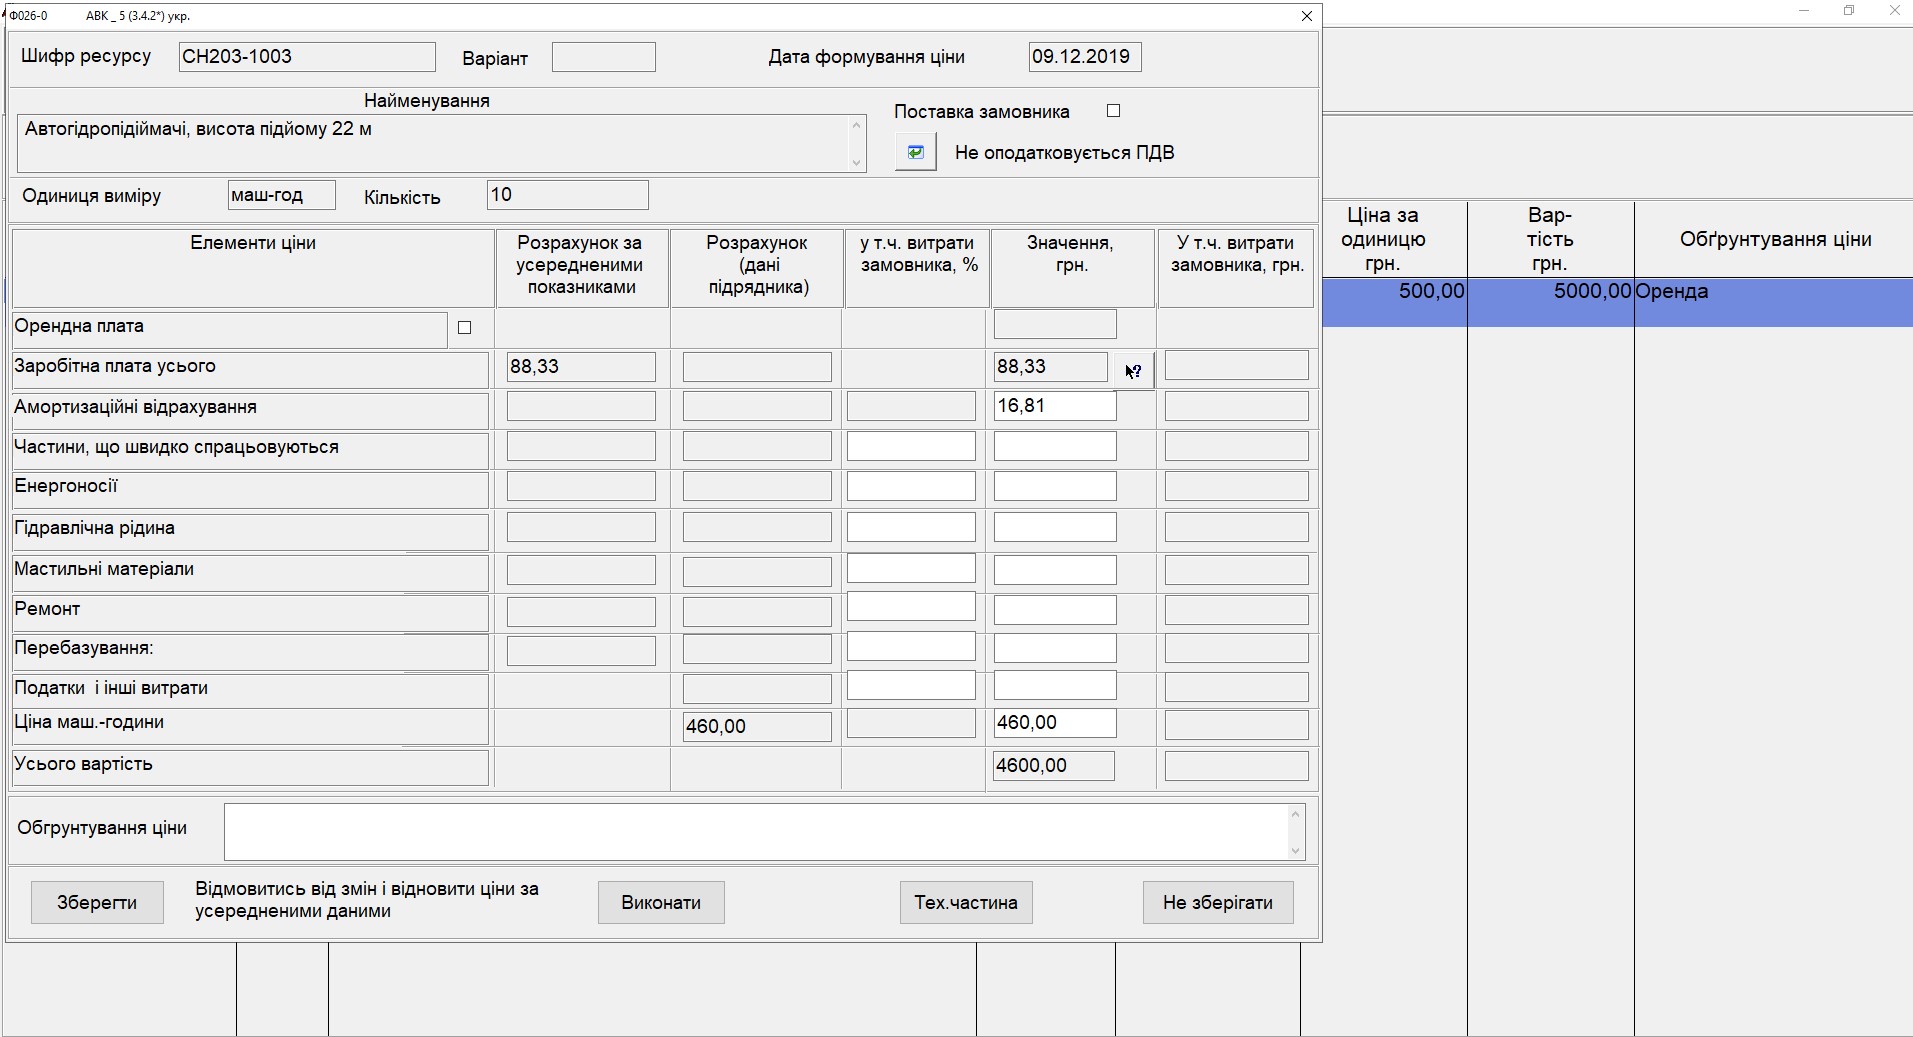Click Частини, що швидко спрацьовуються percent field
Viewport: 1913px width, 1037px height.
pyautogui.click(x=911, y=446)
